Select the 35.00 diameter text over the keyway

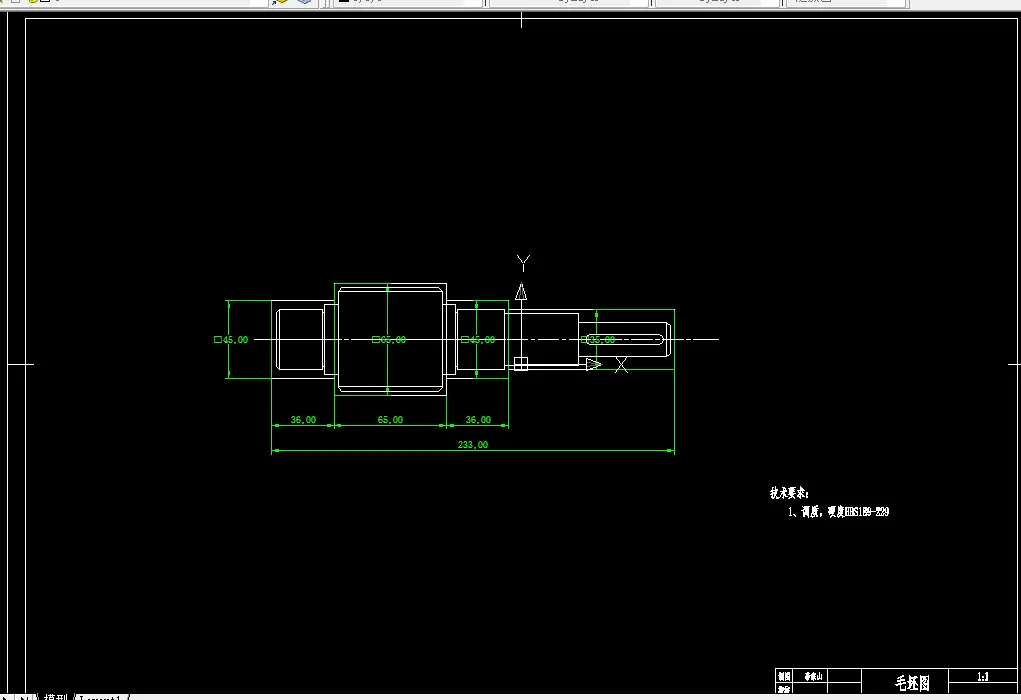[598, 340]
